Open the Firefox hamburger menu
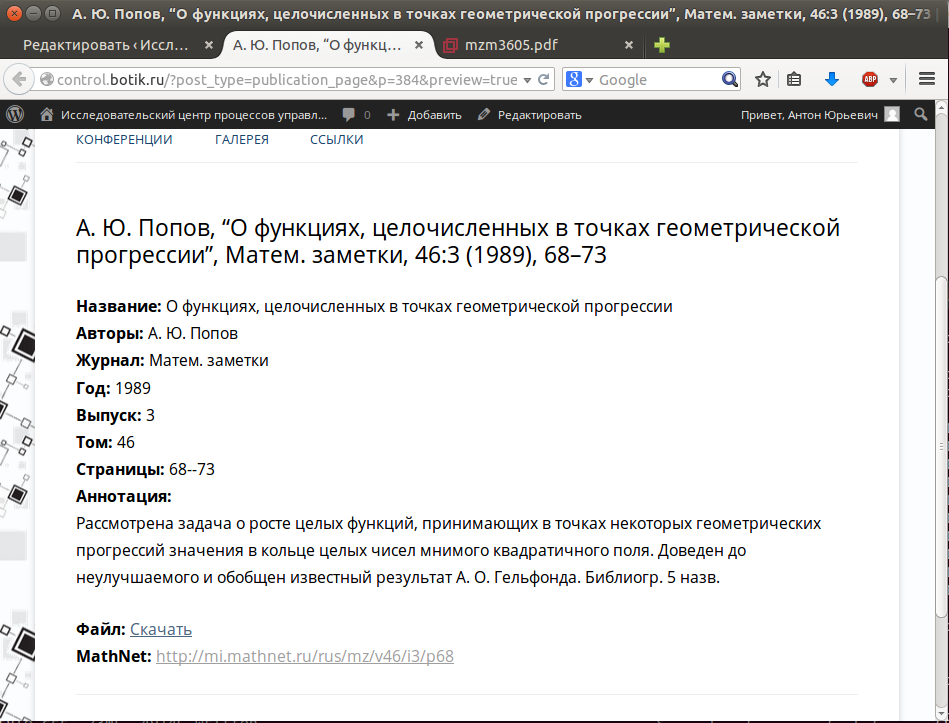The width and height of the screenshot is (949, 723). point(927,79)
